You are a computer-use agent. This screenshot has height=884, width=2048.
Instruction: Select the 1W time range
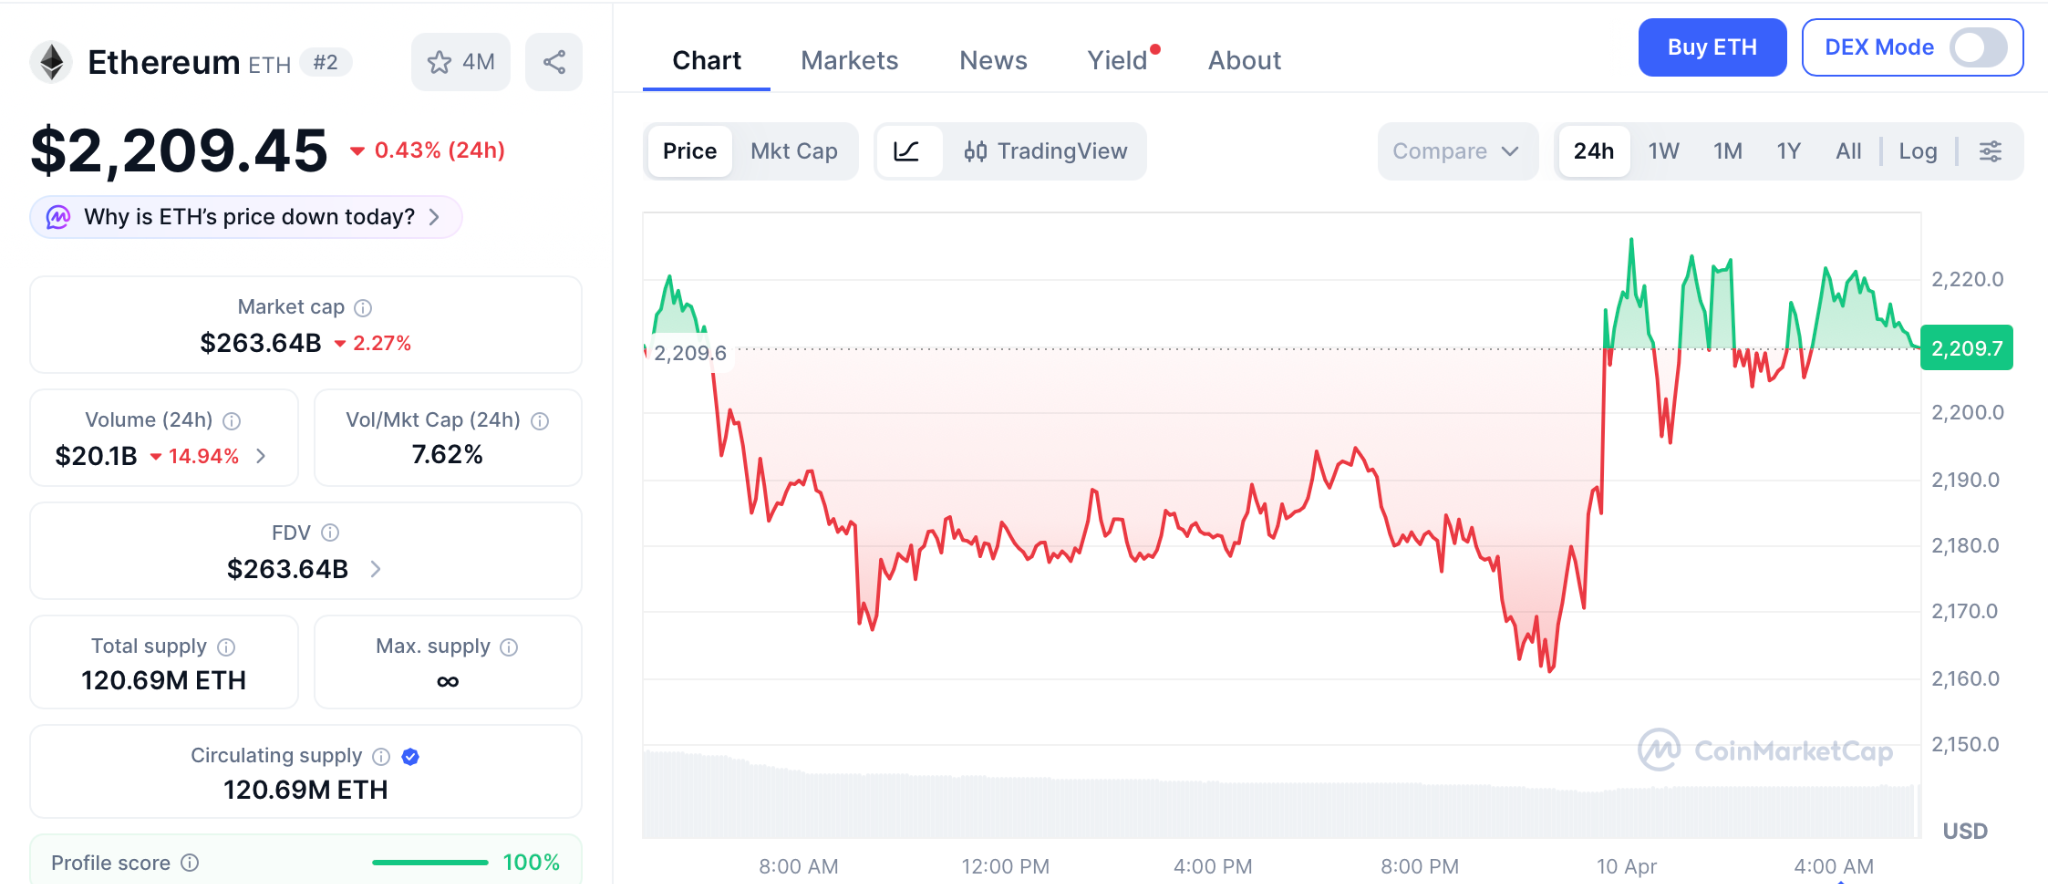click(x=1663, y=151)
